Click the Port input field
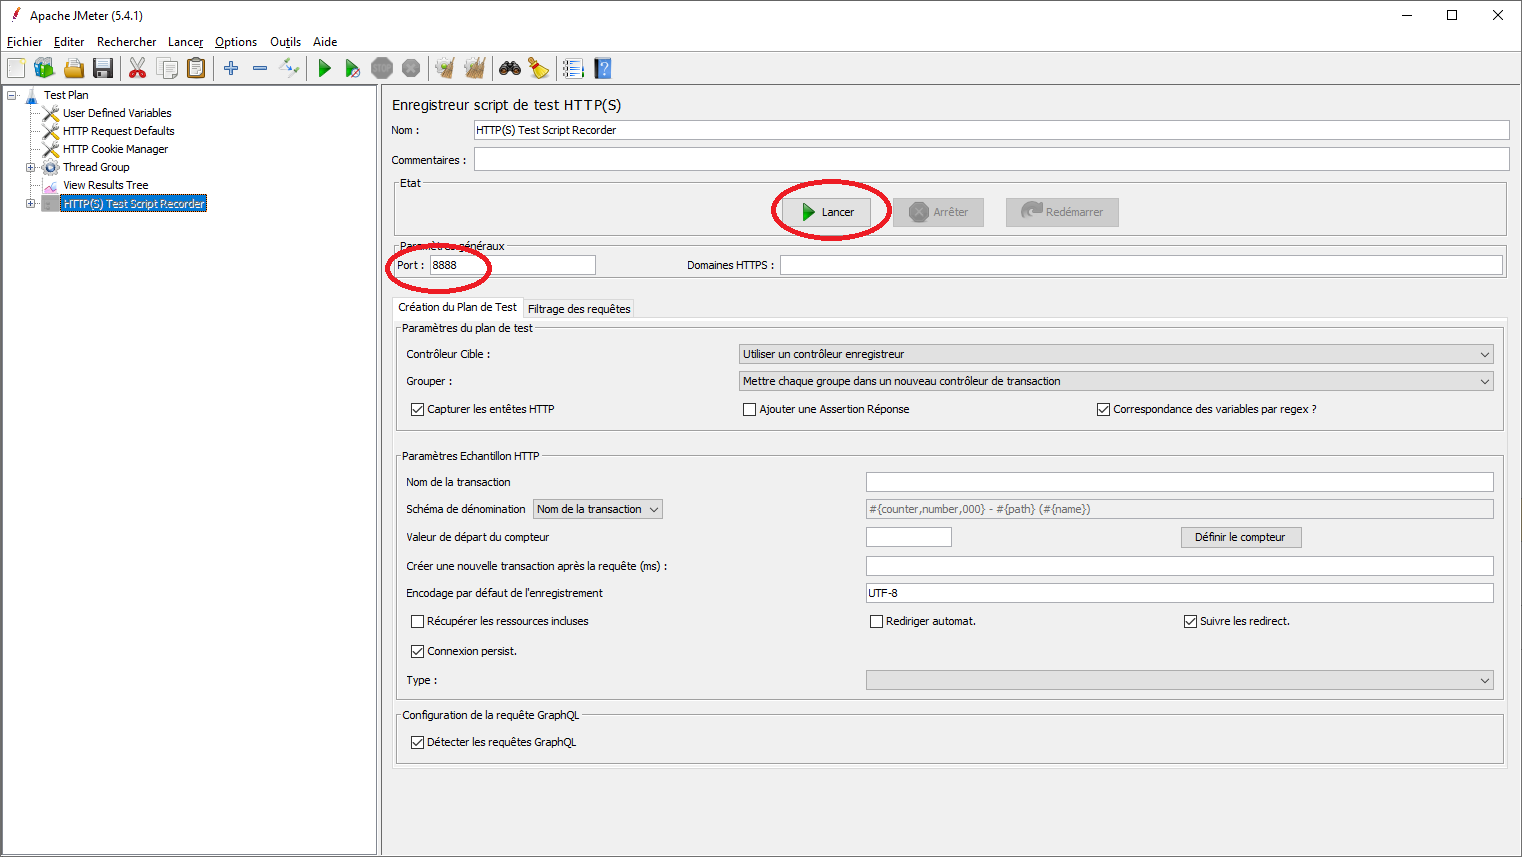 (512, 265)
